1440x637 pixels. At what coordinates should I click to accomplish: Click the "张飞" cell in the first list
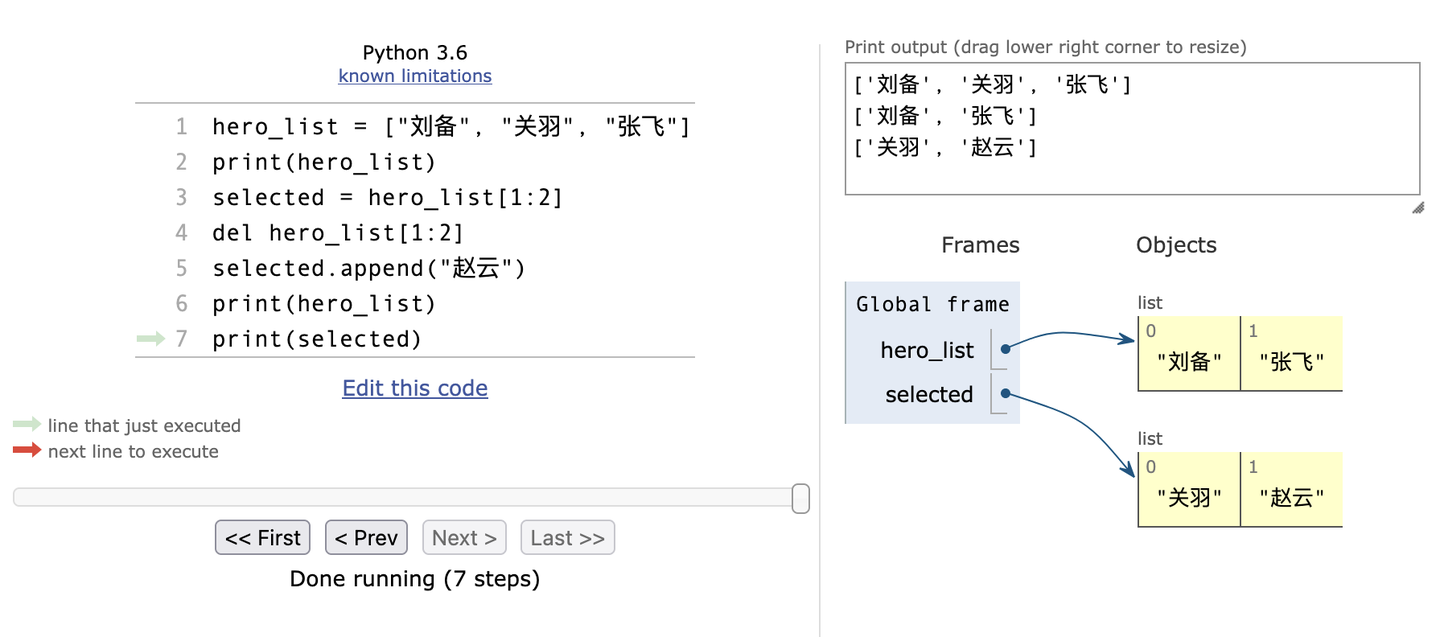pos(1291,354)
